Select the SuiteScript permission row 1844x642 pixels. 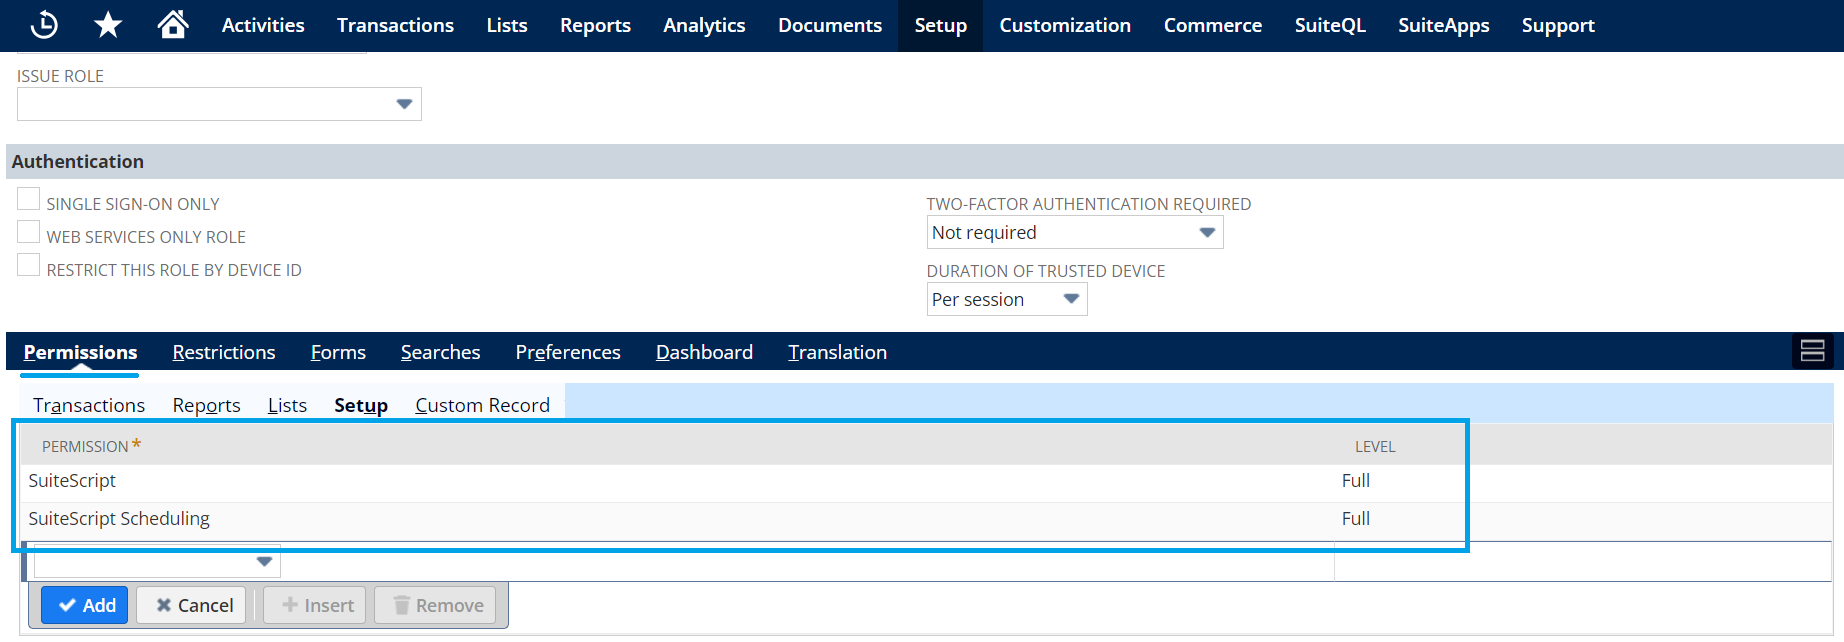point(926,481)
